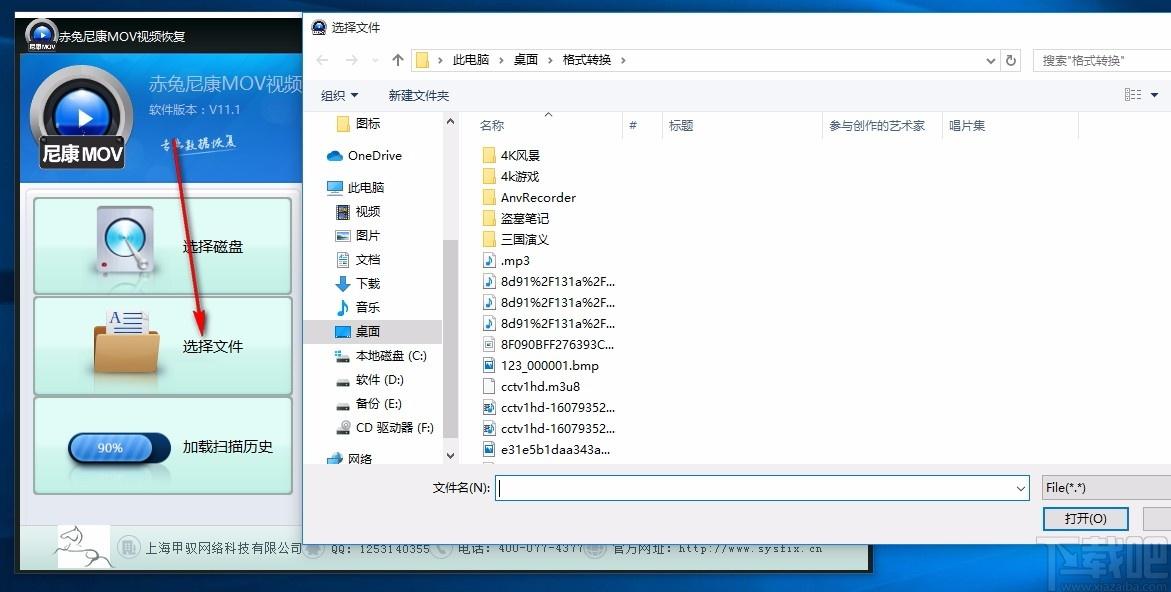Select the 盗墓笔记 folder
This screenshot has height=592, width=1171.
point(516,218)
